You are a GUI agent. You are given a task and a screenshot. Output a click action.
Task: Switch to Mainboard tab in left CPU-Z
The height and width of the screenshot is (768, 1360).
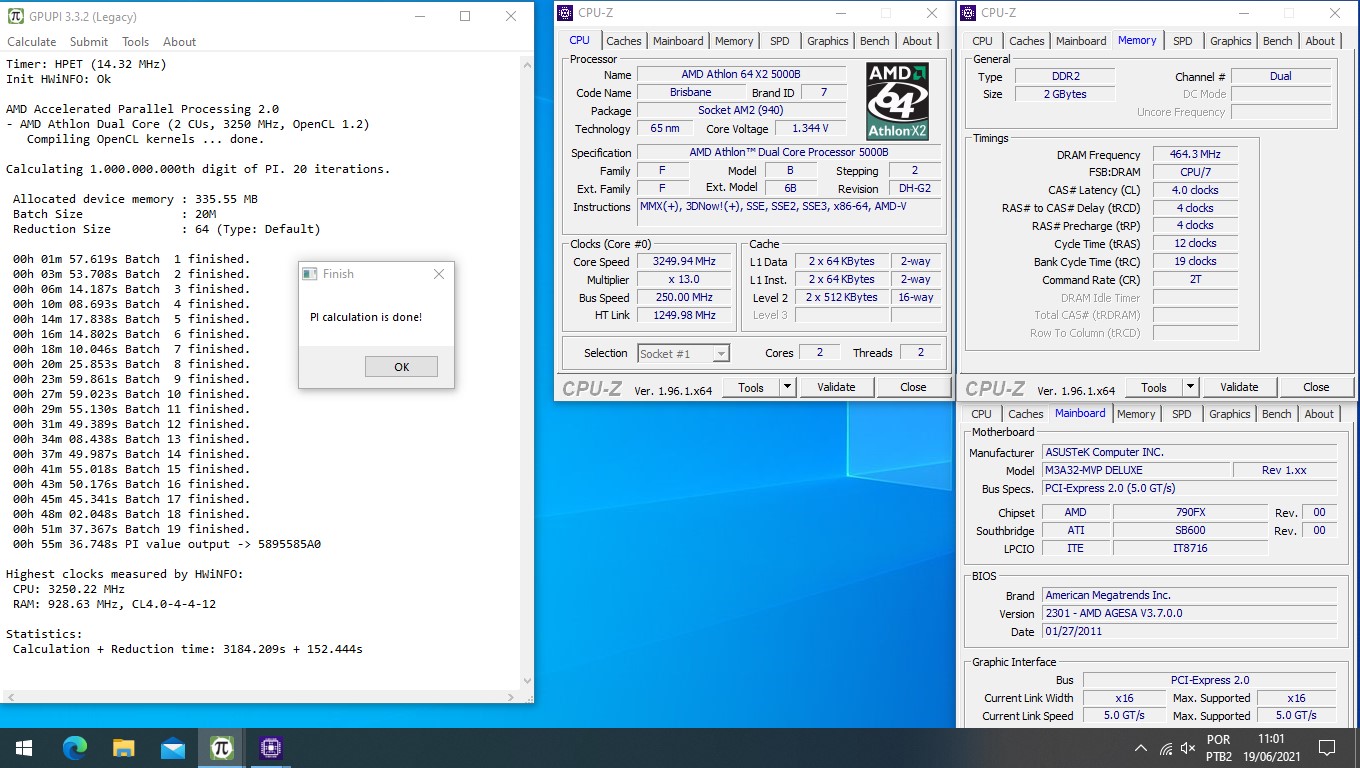[x=678, y=41]
